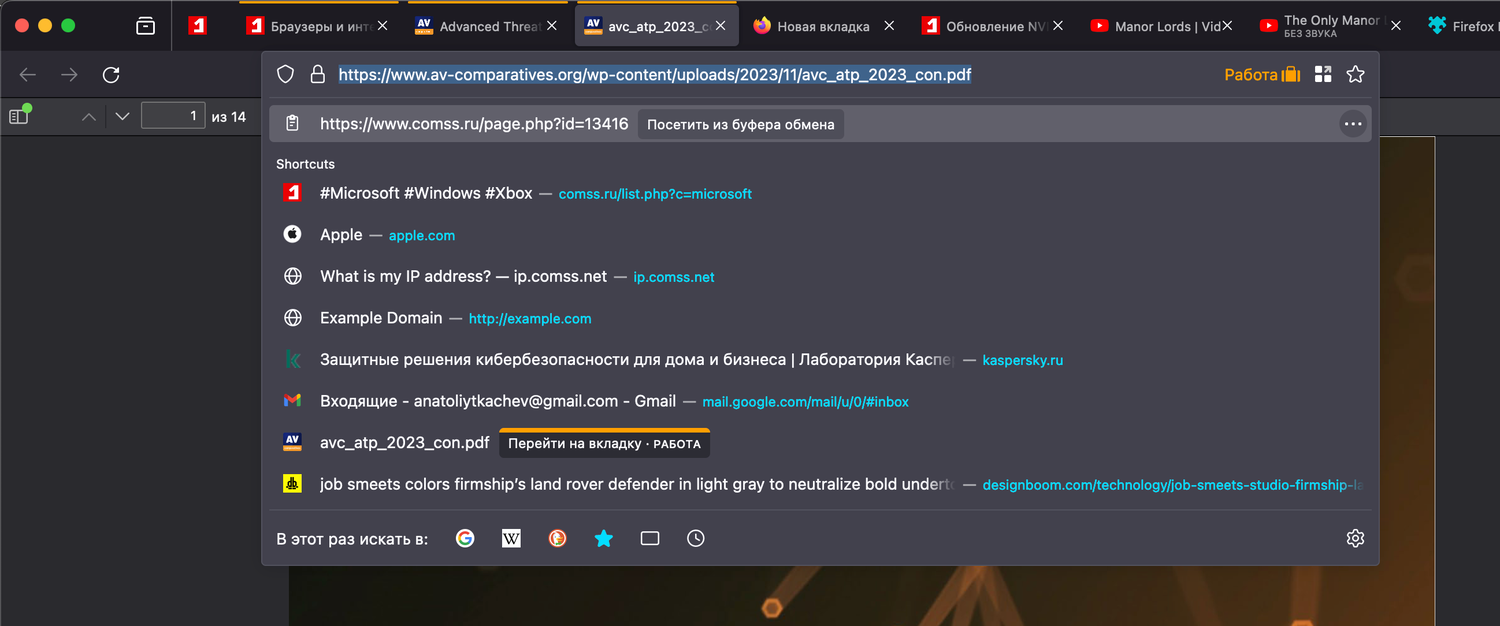This screenshot has height=626, width=1500.
Task: Close the Браузеры и инте tab
Action: pos(381,26)
